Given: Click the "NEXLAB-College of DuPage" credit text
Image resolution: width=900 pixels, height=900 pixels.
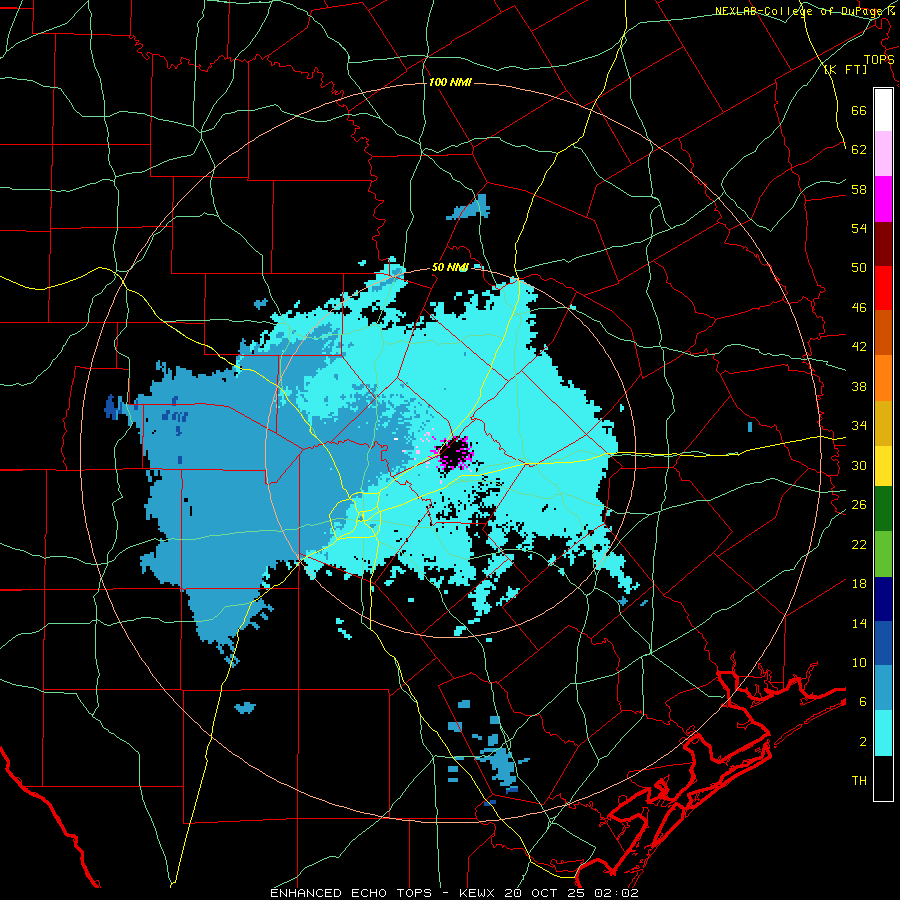Looking at the screenshot, I should click(799, 11).
